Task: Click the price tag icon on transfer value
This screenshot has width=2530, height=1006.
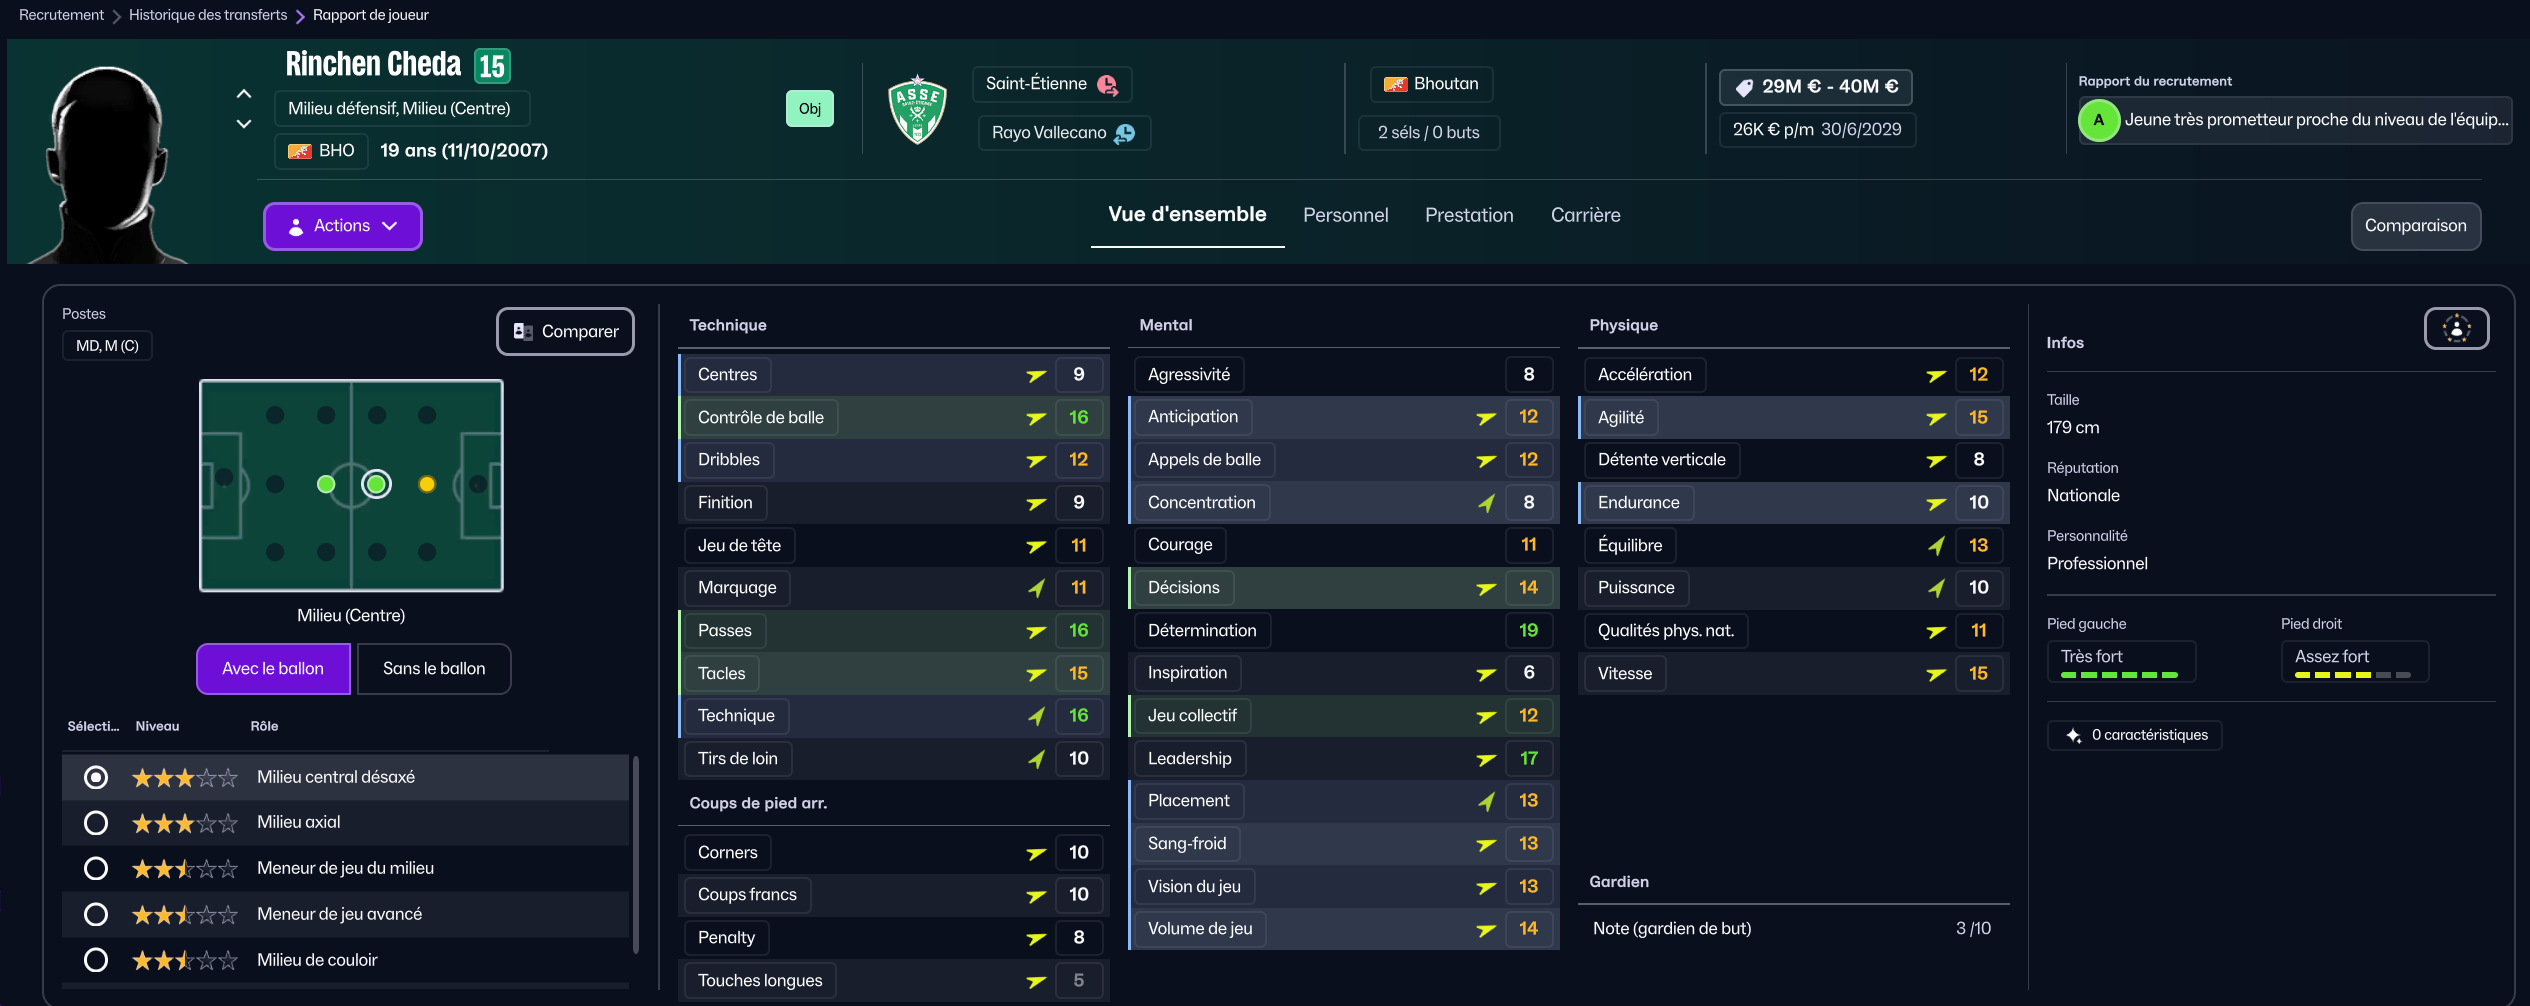Action: [x=1744, y=88]
